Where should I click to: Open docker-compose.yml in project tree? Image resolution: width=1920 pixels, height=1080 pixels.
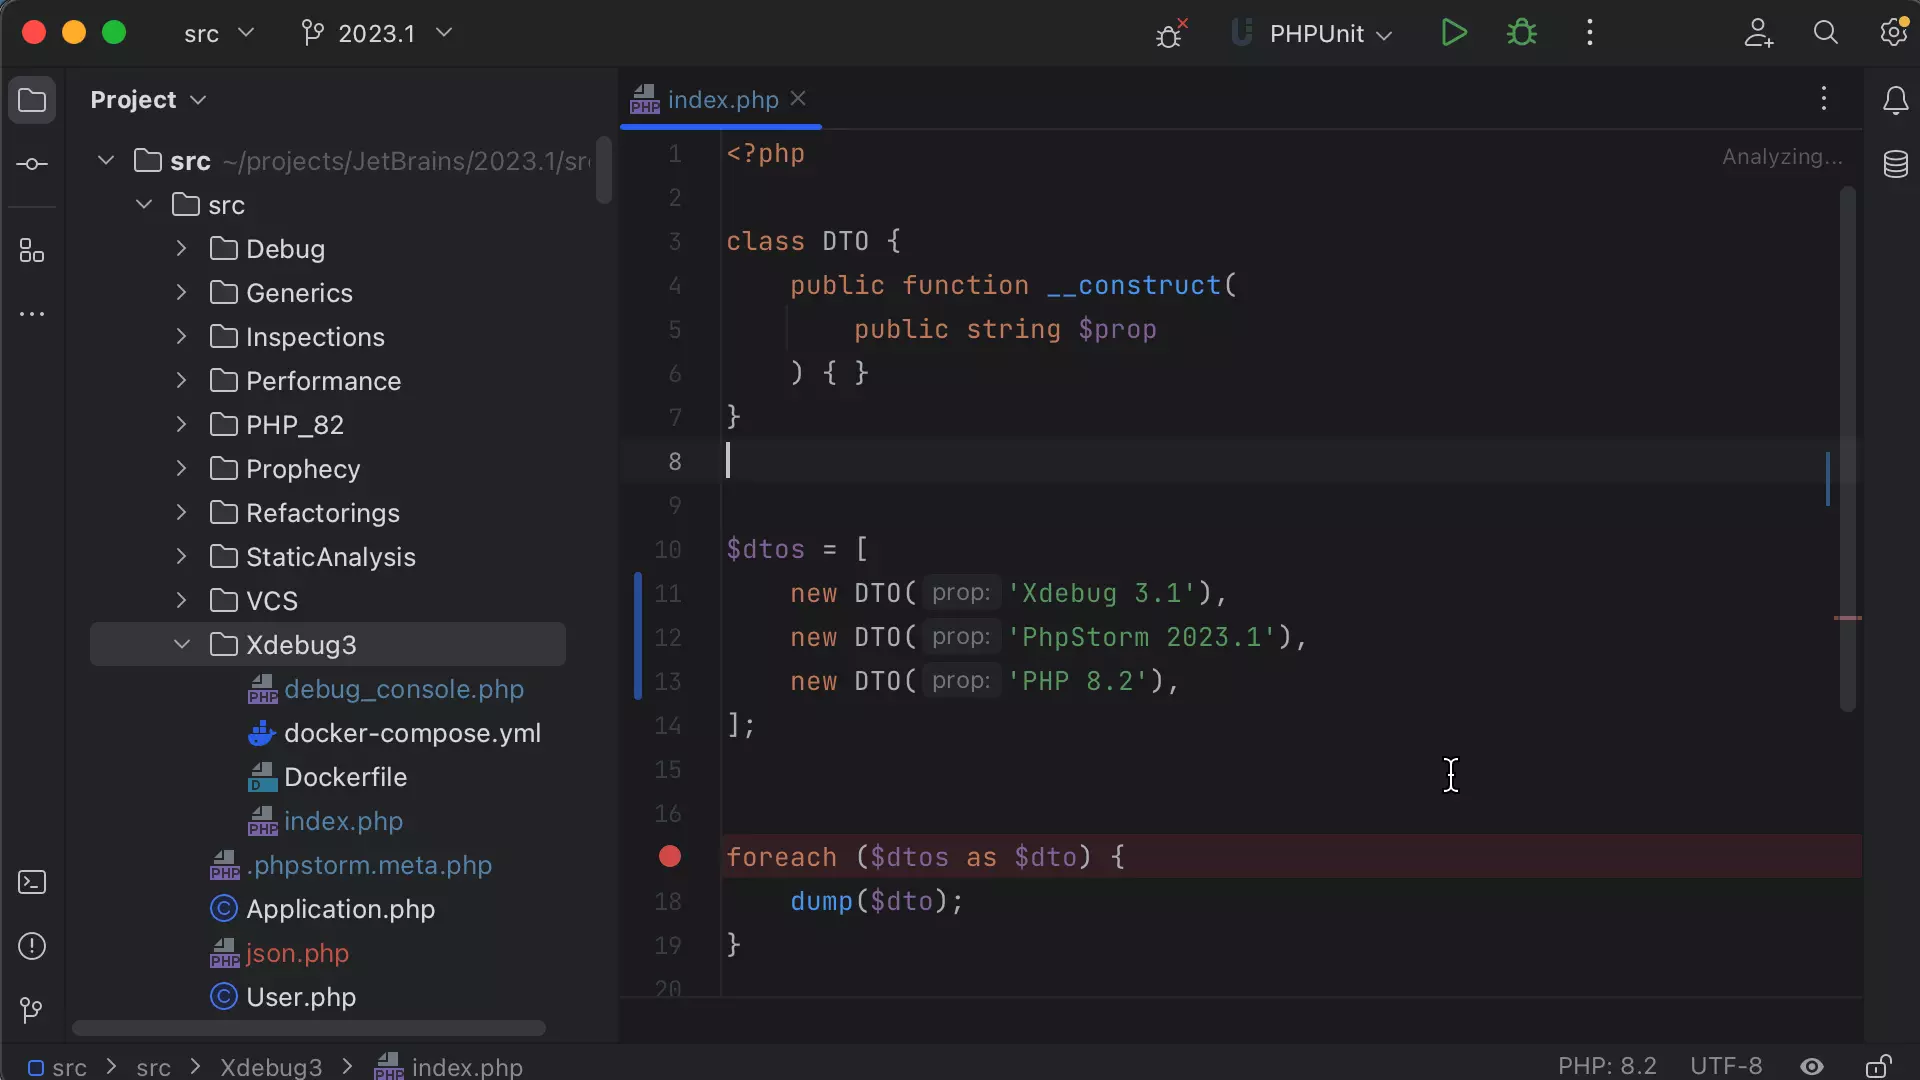pyautogui.click(x=412, y=733)
